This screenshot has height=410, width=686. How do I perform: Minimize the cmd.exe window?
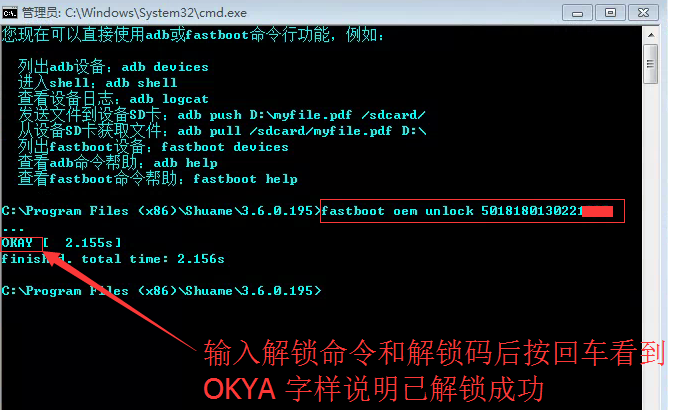(x=577, y=13)
